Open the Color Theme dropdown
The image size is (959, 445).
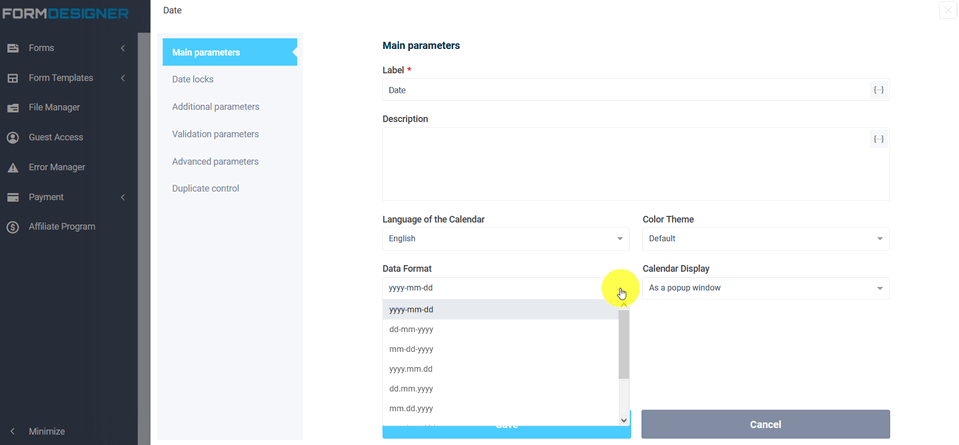tap(765, 239)
